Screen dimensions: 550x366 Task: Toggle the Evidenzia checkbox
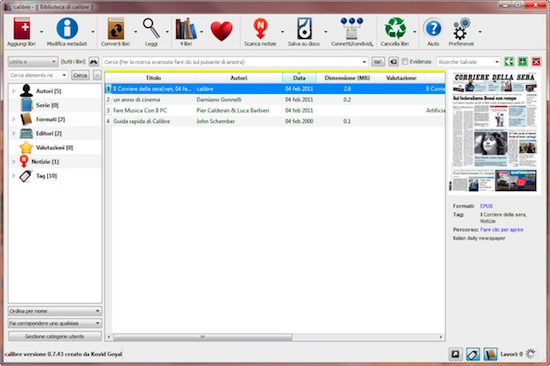pos(405,62)
